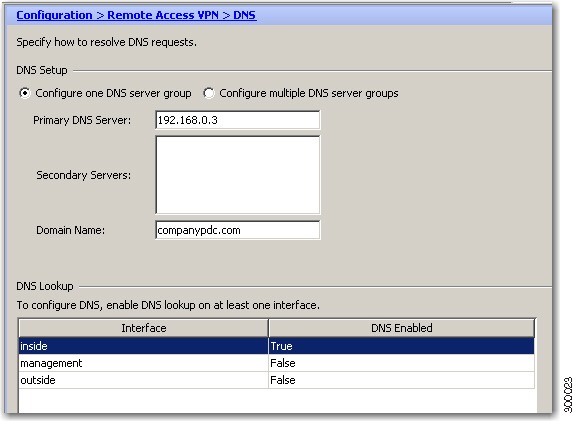
Task: Open the Configuration breadcrumb link
Action: 54,15
